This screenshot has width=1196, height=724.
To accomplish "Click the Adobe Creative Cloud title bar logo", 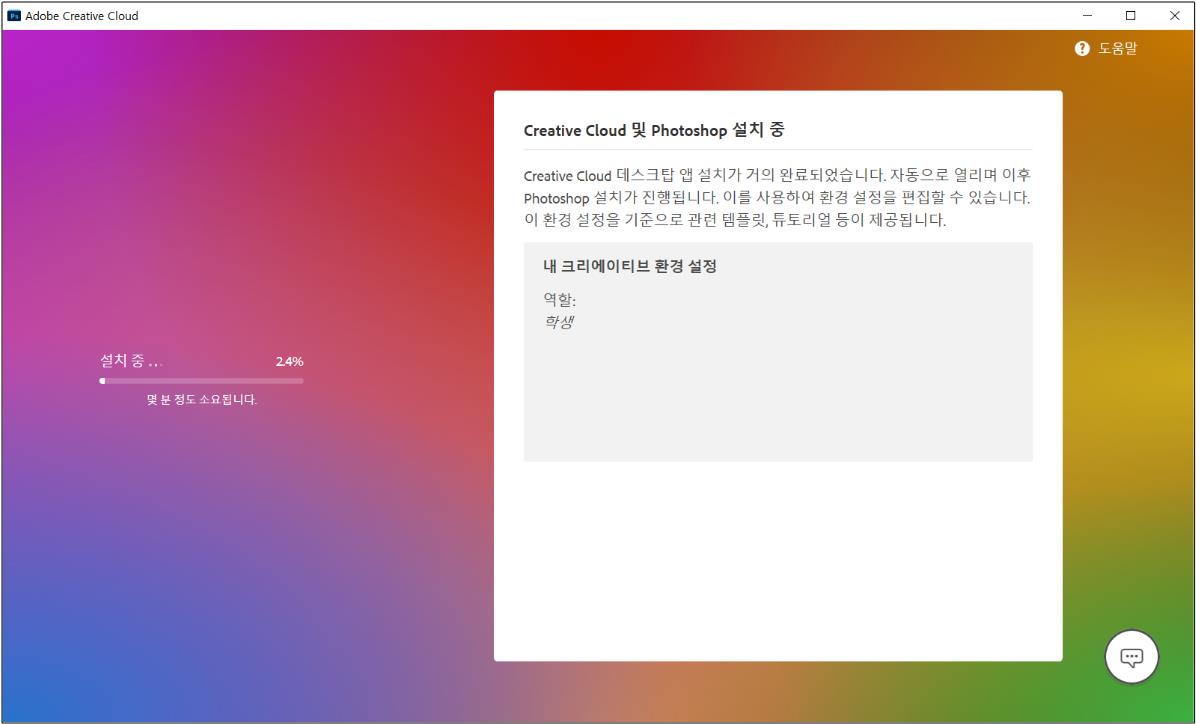I will 13,15.
